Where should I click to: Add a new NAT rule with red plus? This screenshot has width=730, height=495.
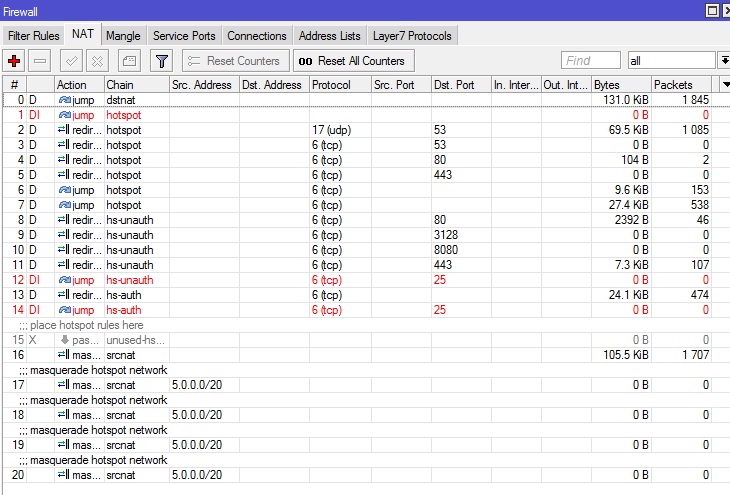14,61
